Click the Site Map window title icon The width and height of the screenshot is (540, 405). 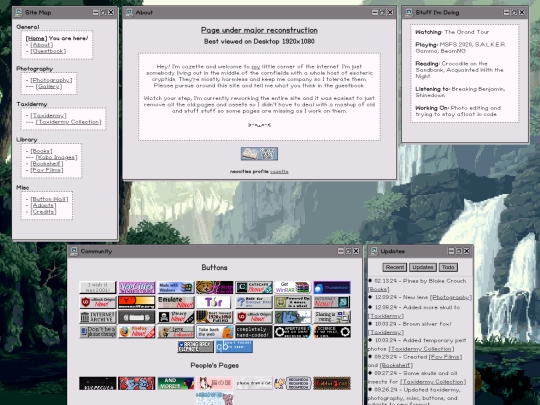[19, 12]
